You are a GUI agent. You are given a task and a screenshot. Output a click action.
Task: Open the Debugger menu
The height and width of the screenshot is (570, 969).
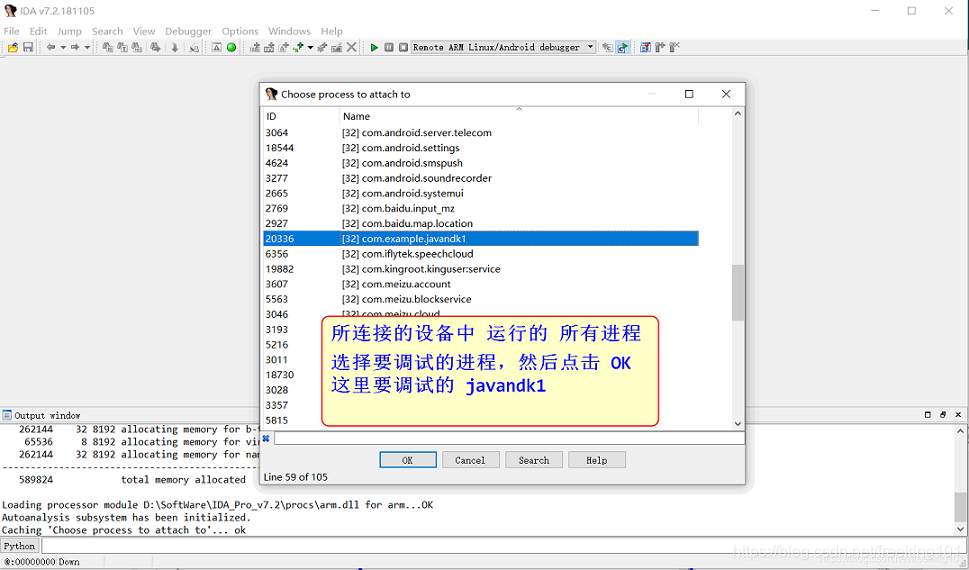coord(188,31)
